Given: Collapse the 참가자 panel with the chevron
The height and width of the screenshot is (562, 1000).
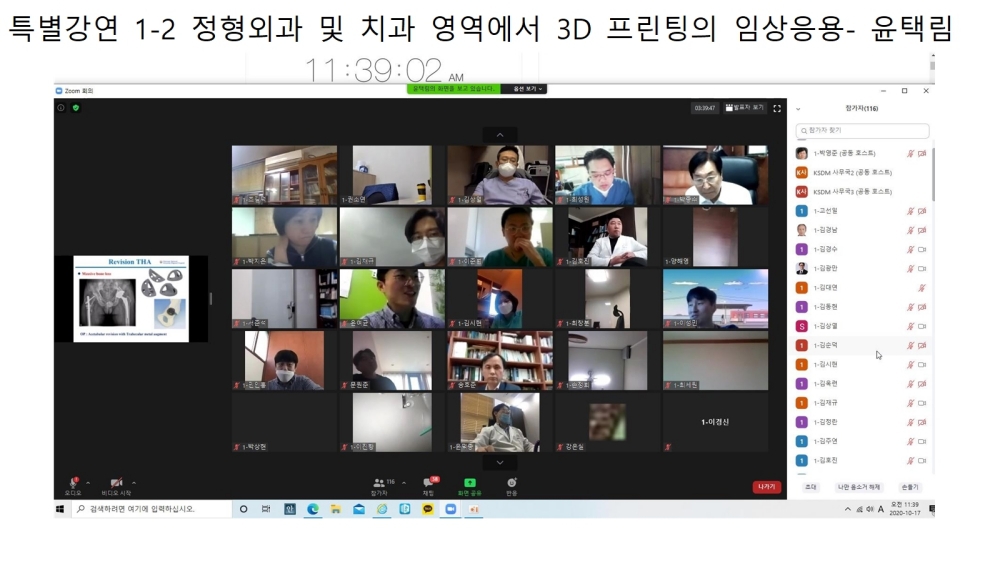Looking at the screenshot, I should point(798,109).
